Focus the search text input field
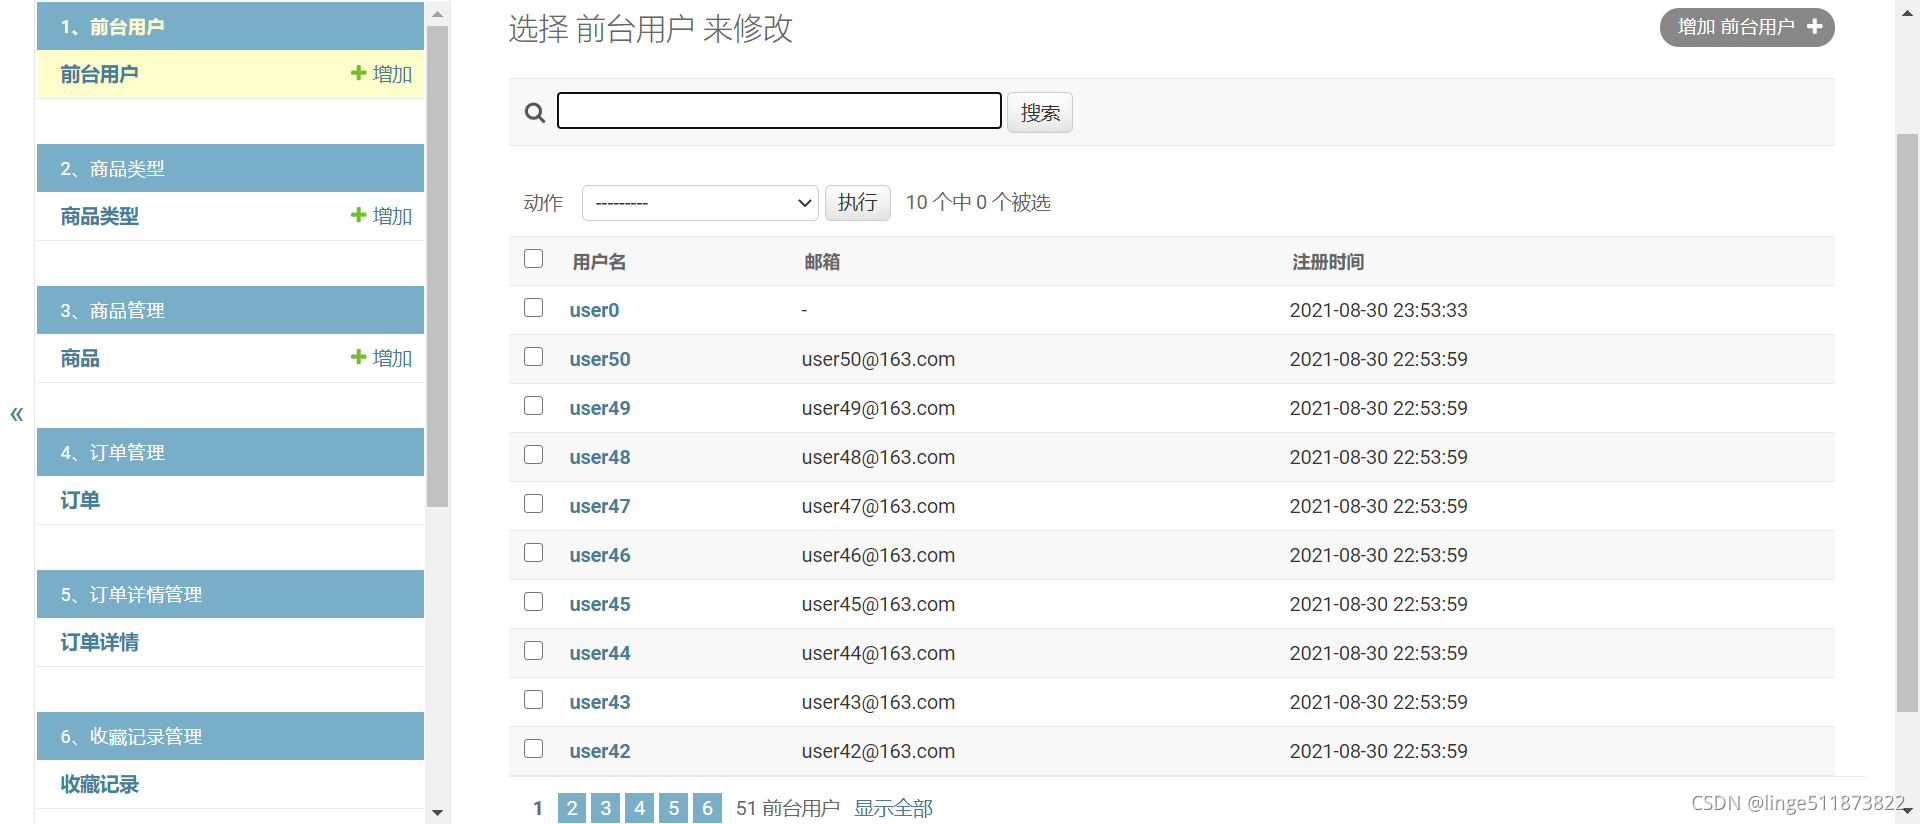1920x824 pixels. [779, 111]
